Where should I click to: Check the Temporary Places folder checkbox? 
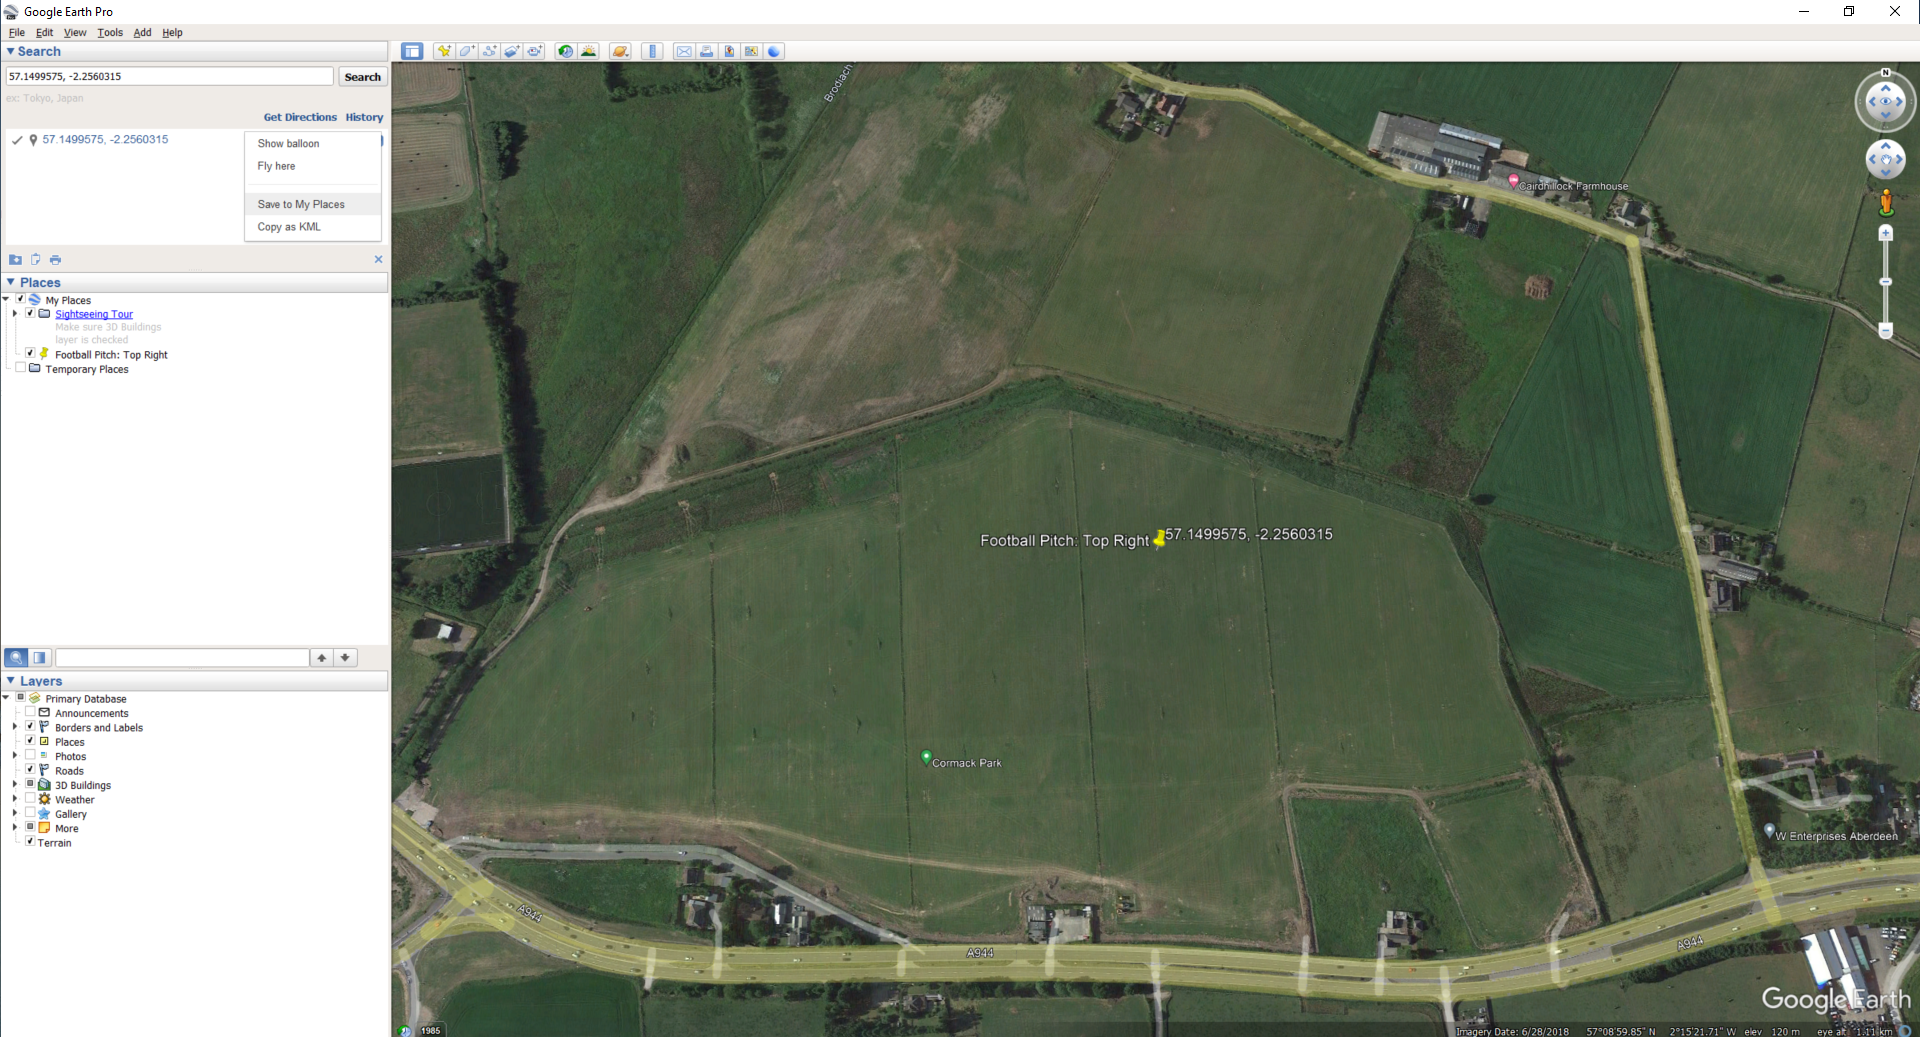click(x=20, y=368)
